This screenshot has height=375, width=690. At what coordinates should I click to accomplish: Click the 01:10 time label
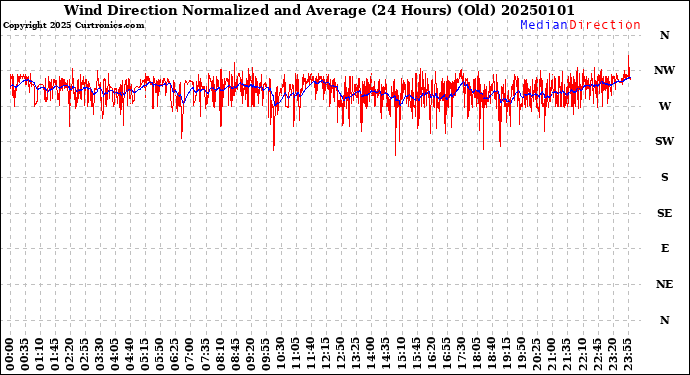pyautogui.click(x=40, y=354)
